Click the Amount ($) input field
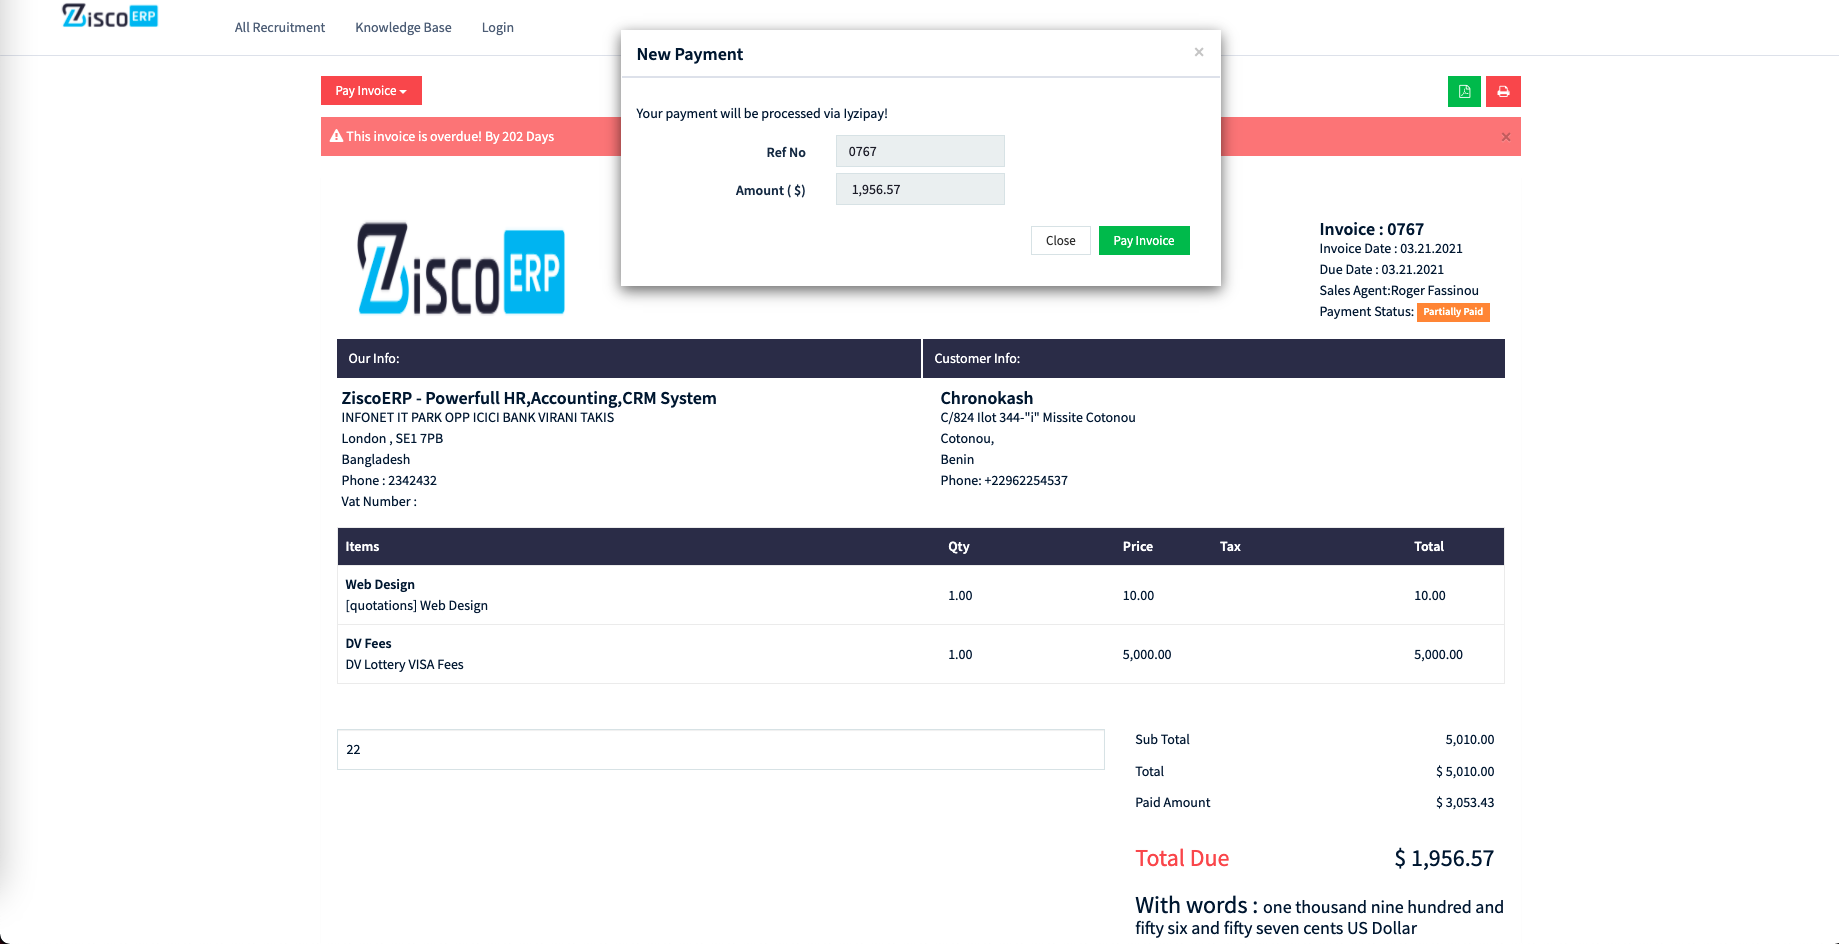The height and width of the screenshot is (944, 1839). coord(919,189)
